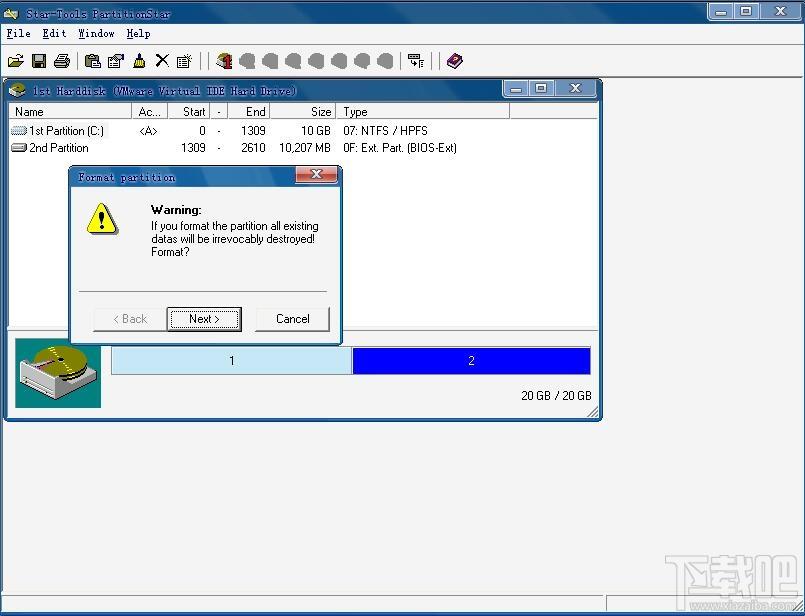Image resolution: width=805 pixels, height=616 pixels.
Task: Click the 2610 end cylinder value
Action: click(x=253, y=148)
